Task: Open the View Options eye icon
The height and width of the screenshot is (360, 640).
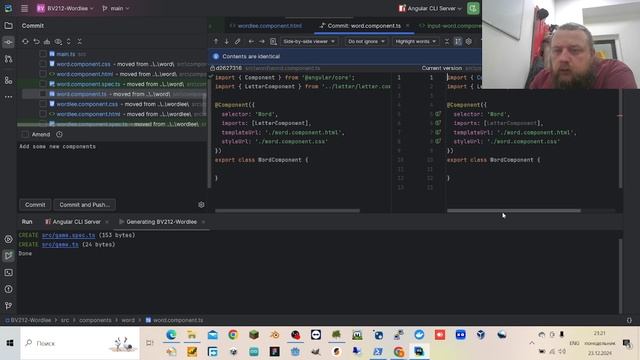Action: (58, 42)
